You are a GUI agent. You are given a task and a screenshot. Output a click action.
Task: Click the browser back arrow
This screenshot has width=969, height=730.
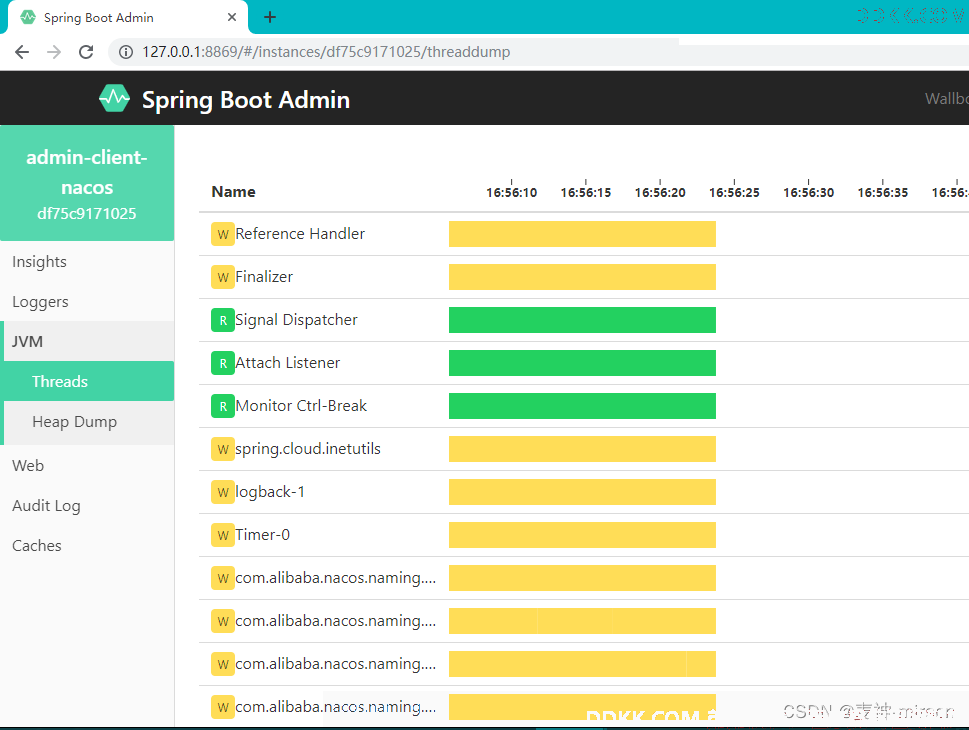click(x=22, y=52)
